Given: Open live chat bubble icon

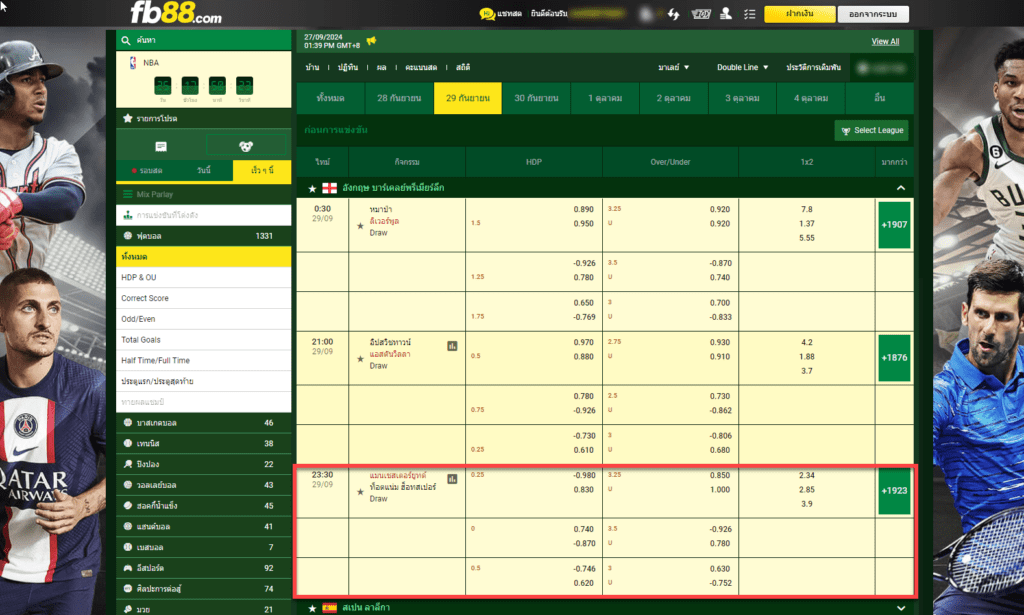Looking at the screenshot, I should point(487,14).
